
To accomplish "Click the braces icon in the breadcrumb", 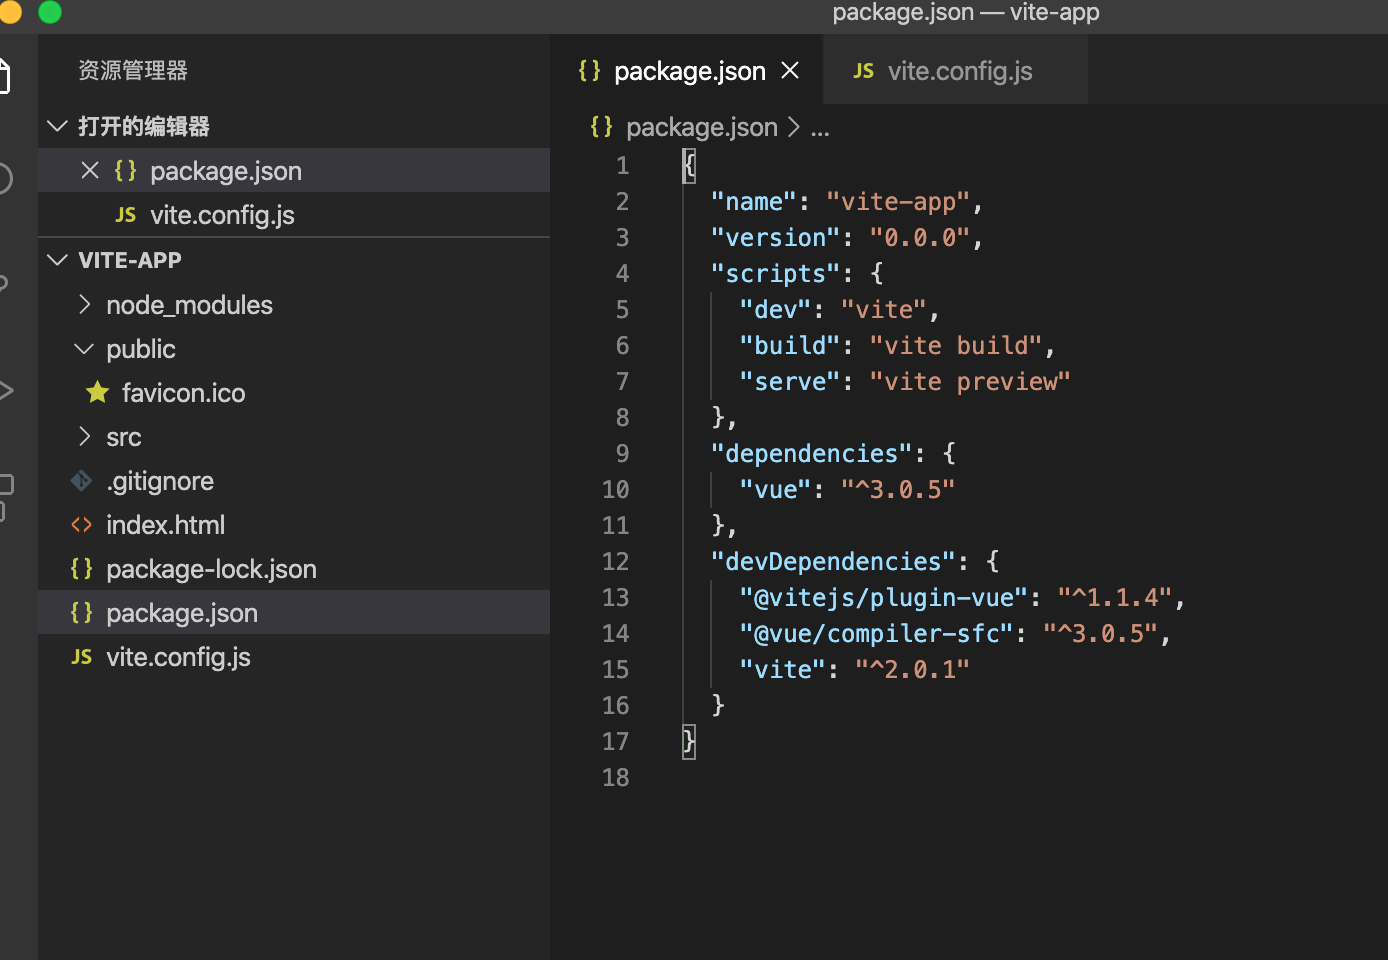I will 601,127.
